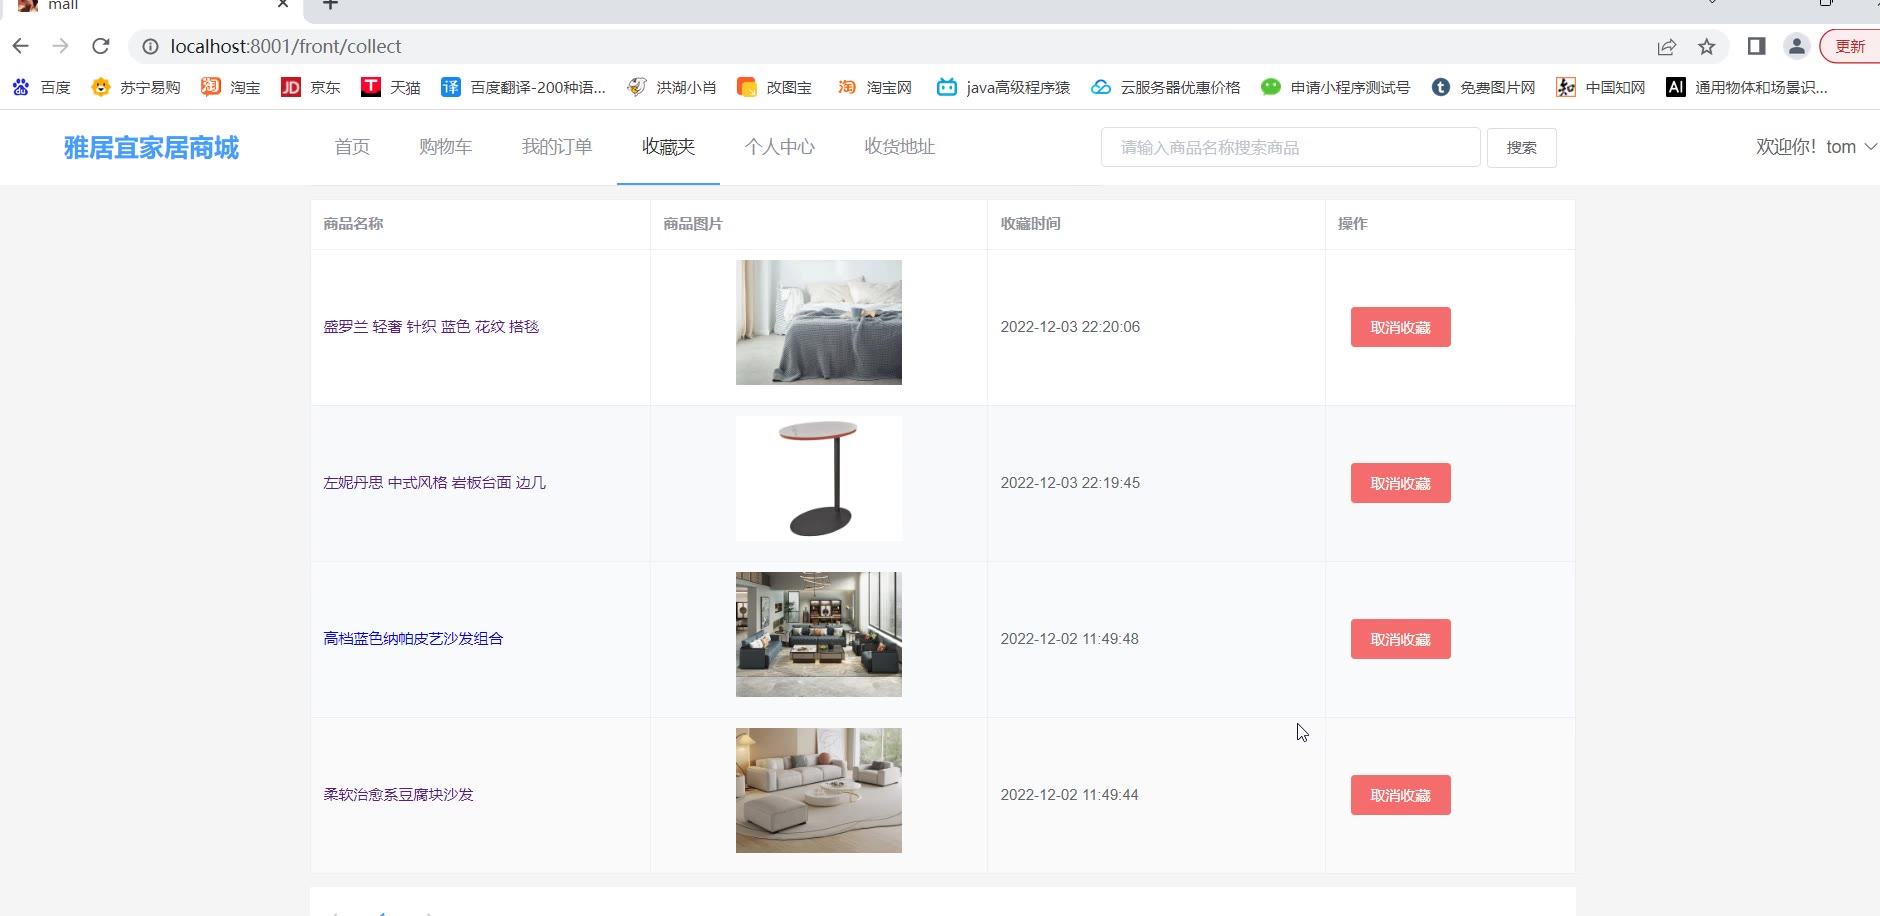The height and width of the screenshot is (916, 1880).
Task: Cancel favorite for 盛罗兰 搭毯
Action: click(1400, 327)
